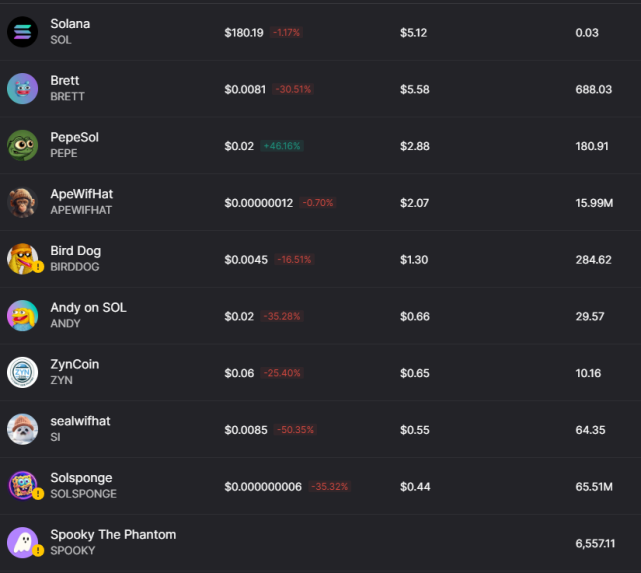Select the BRETT ticker text
Image resolution: width=641 pixels, height=573 pixels.
[67, 97]
